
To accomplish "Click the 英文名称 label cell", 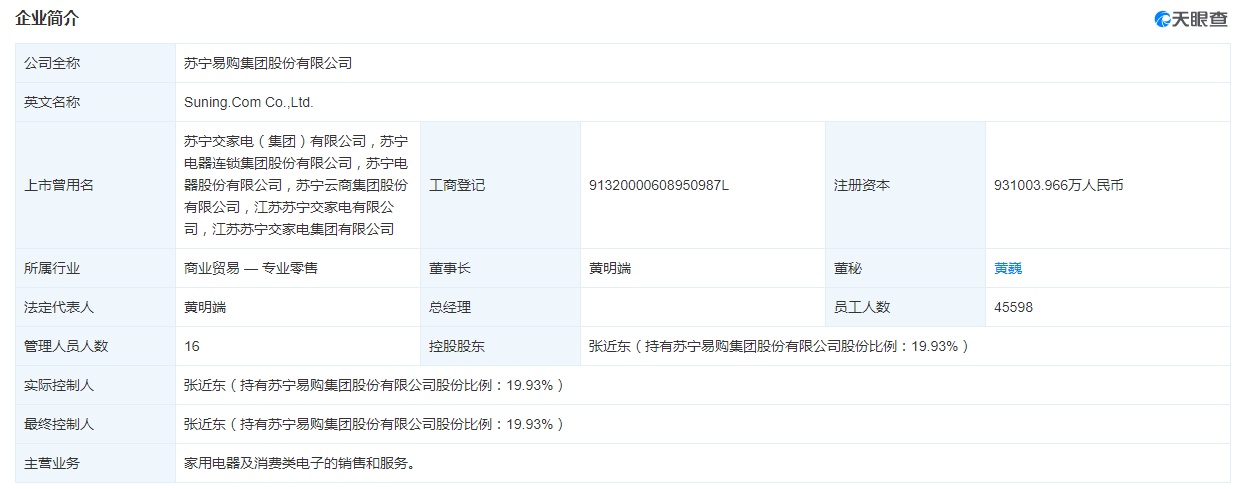I will 95,102.
